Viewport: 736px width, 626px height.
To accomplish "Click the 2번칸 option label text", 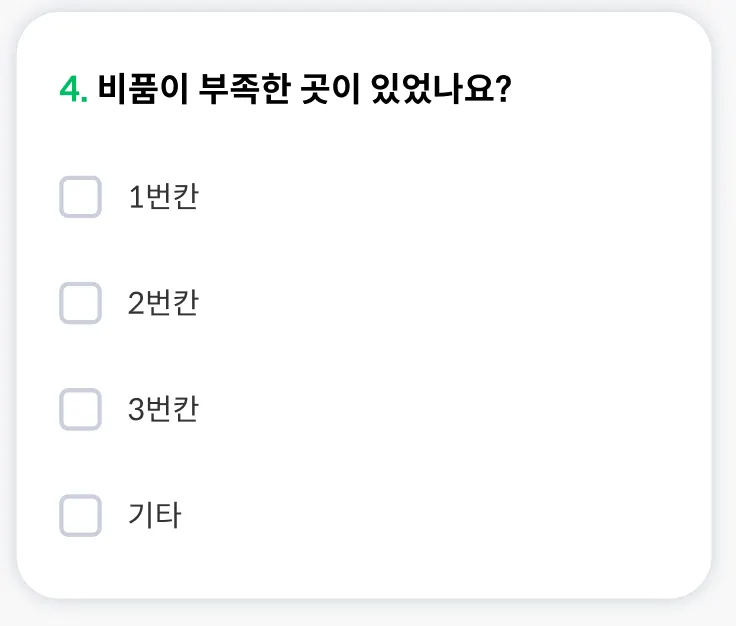I will coord(163,303).
